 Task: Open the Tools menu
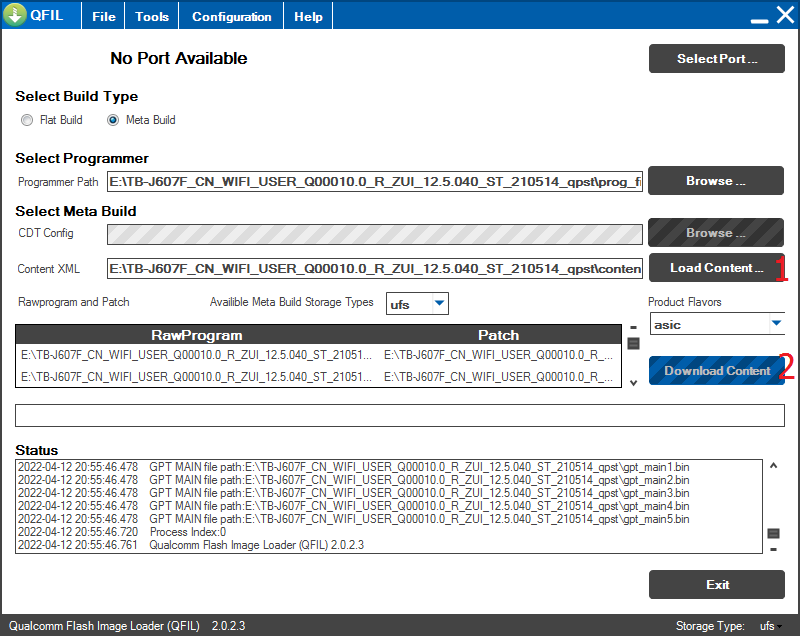tap(152, 16)
